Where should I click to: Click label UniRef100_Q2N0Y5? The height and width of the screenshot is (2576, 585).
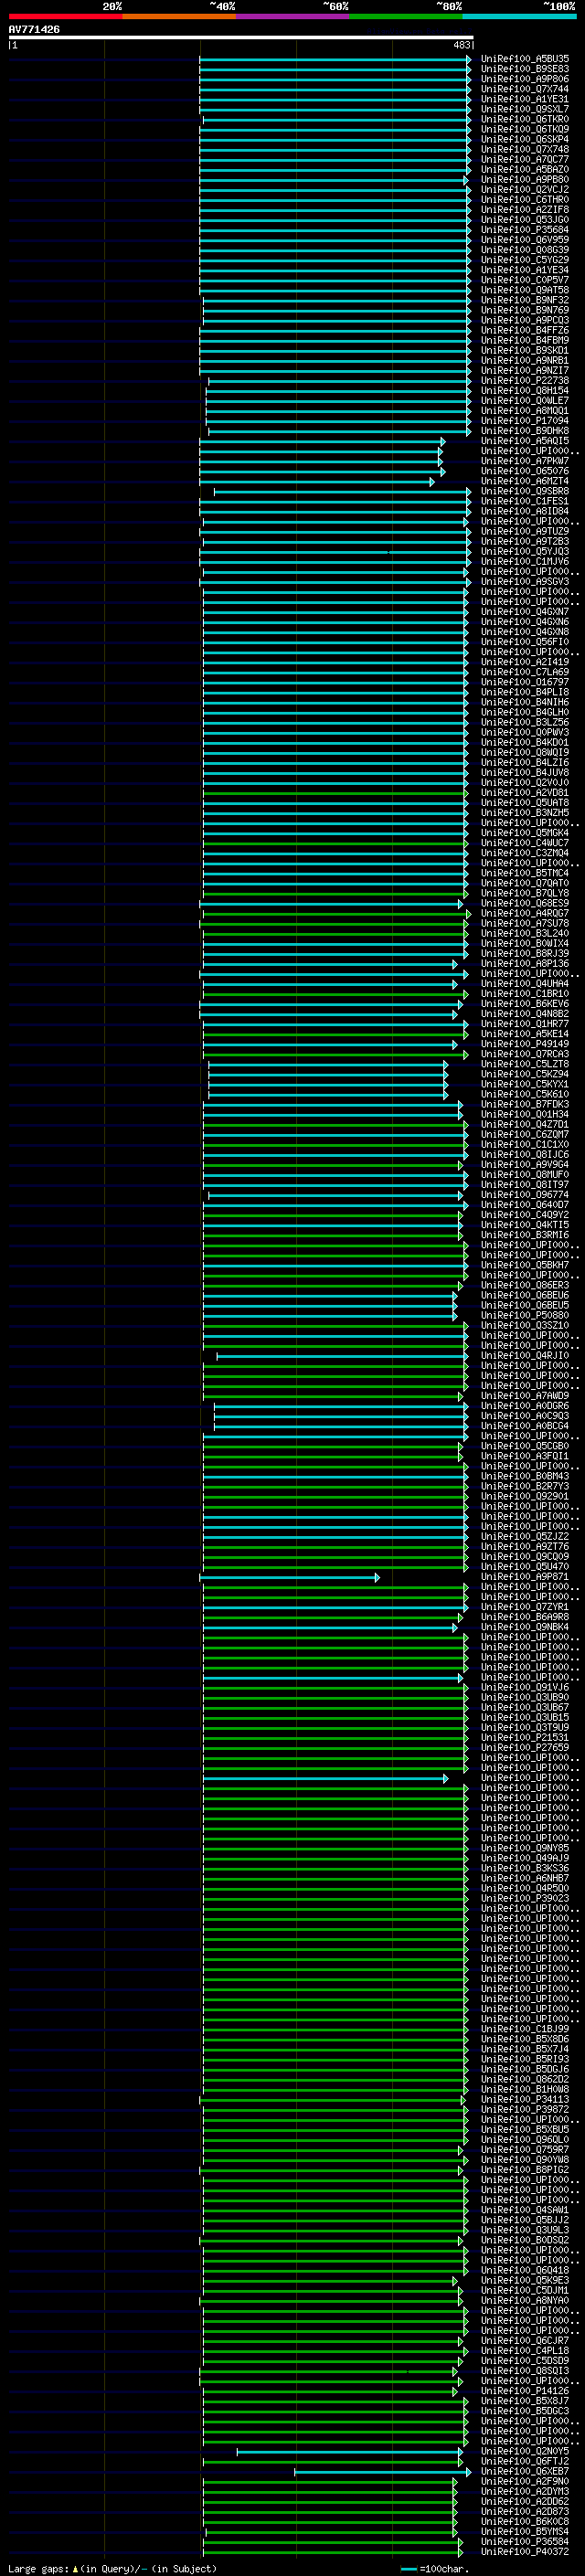point(525,2451)
